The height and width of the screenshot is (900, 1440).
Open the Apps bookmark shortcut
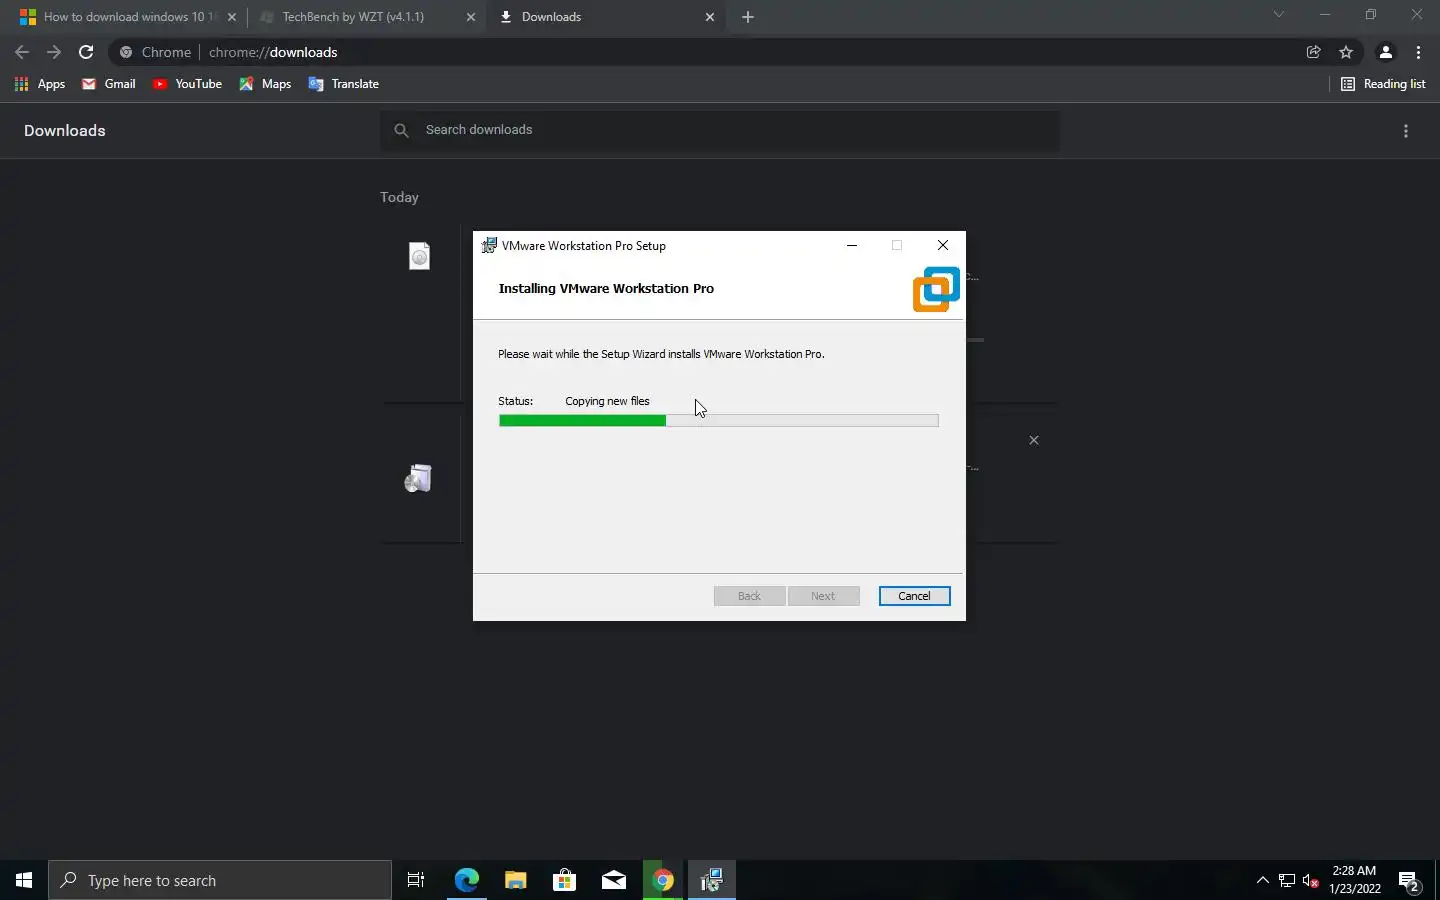(40, 84)
